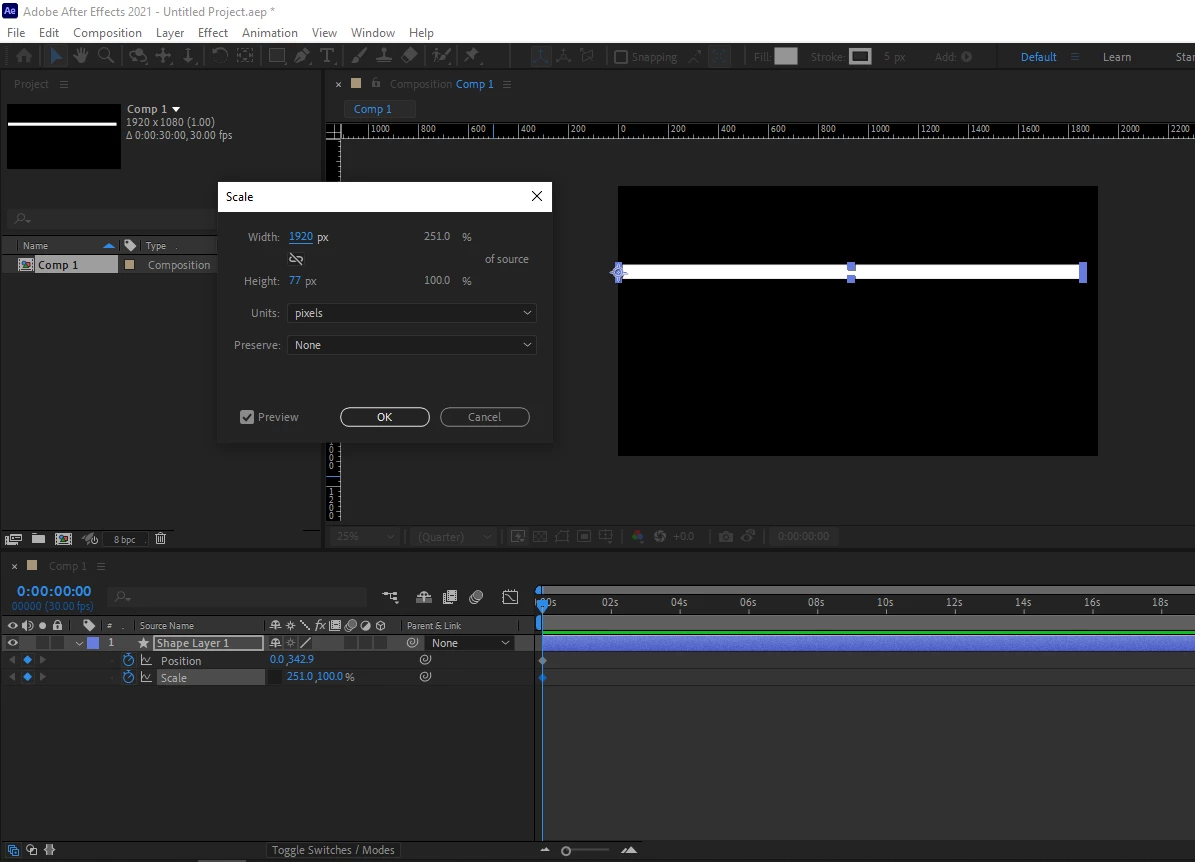
Task: Open the Units pixels dropdown
Action: [x=412, y=313]
